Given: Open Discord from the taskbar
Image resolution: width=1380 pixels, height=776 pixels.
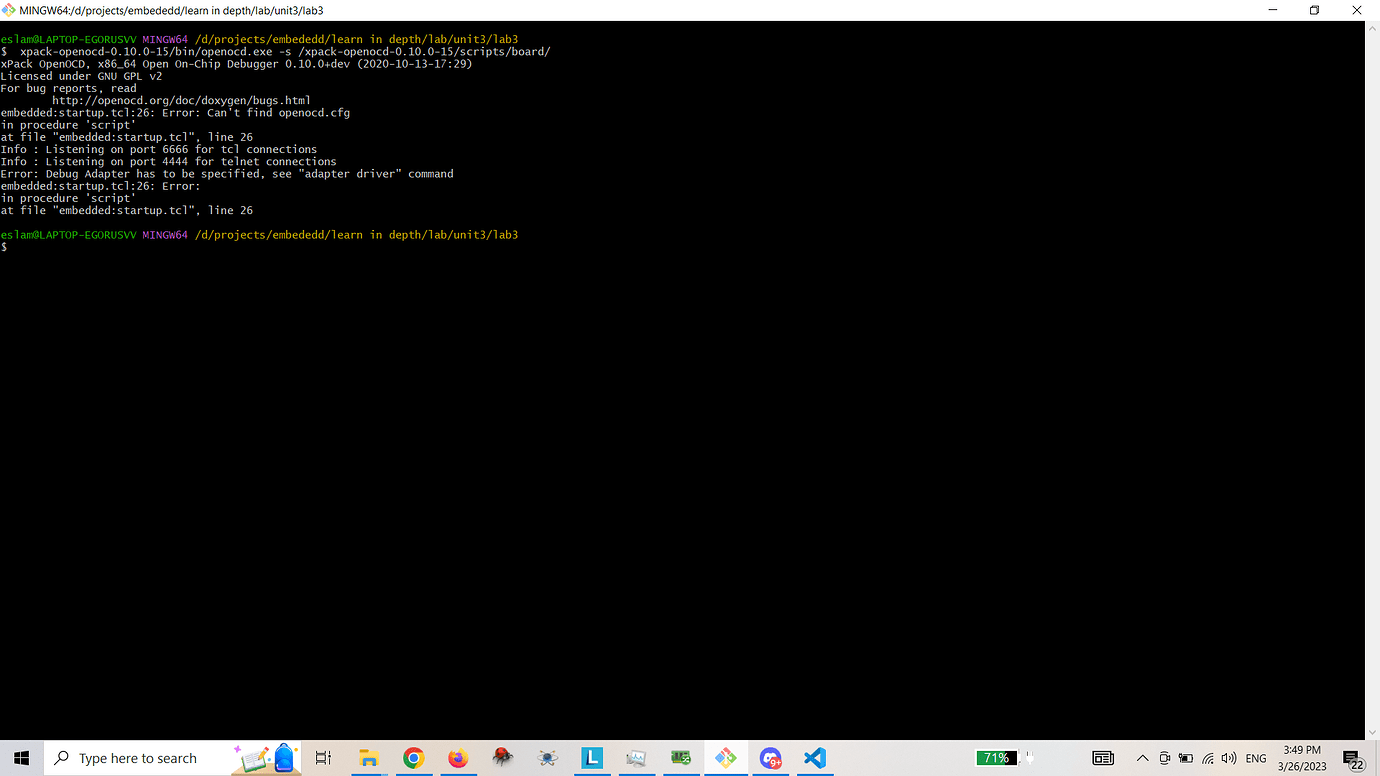Looking at the screenshot, I should pos(770,758).
